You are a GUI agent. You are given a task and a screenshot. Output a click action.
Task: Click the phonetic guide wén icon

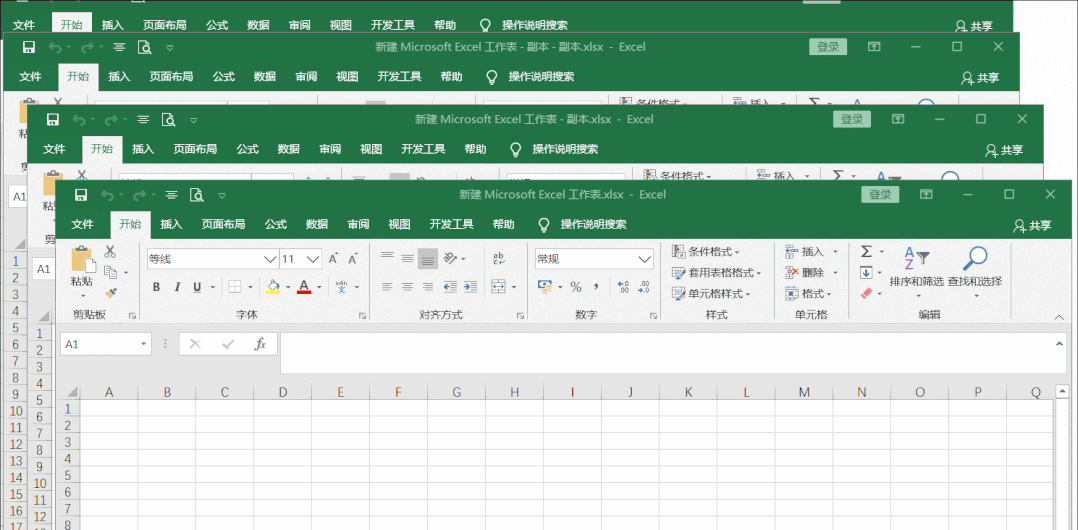342,287
